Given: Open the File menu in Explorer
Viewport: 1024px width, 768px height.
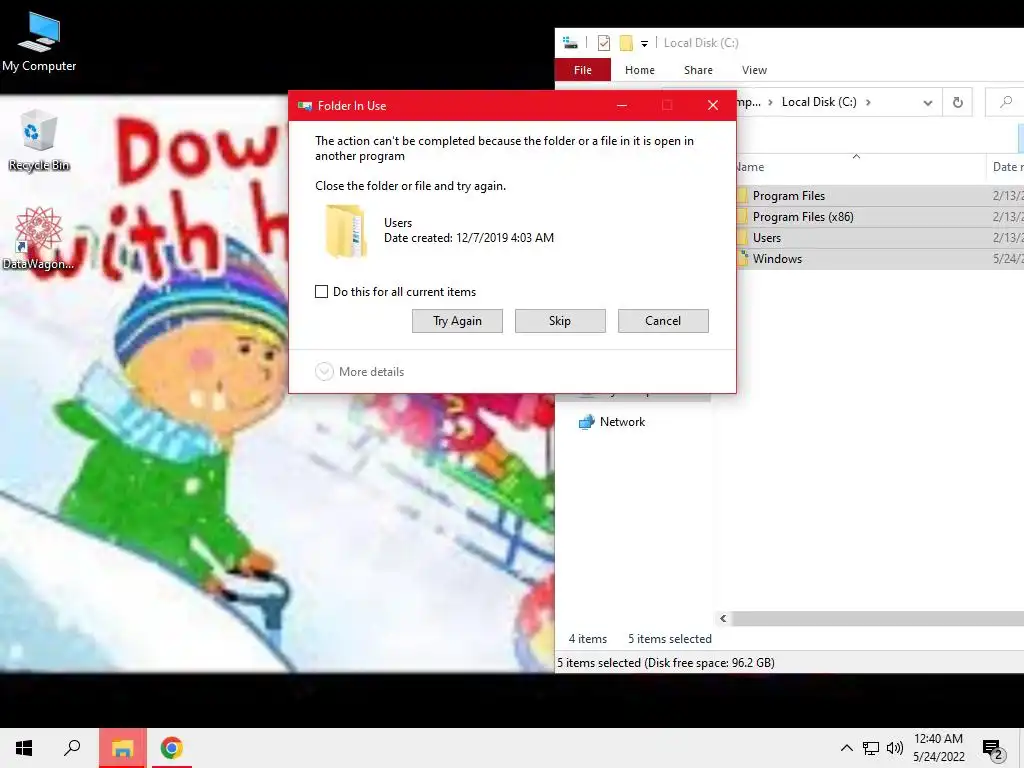Looking at the screenshot, I should click(x=583, y=70).
